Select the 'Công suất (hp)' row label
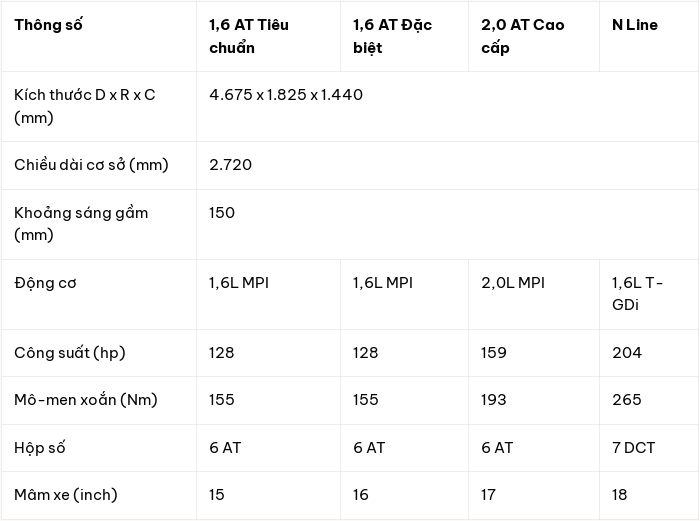Viewport: 700px width, 521px height. point(70,353)
